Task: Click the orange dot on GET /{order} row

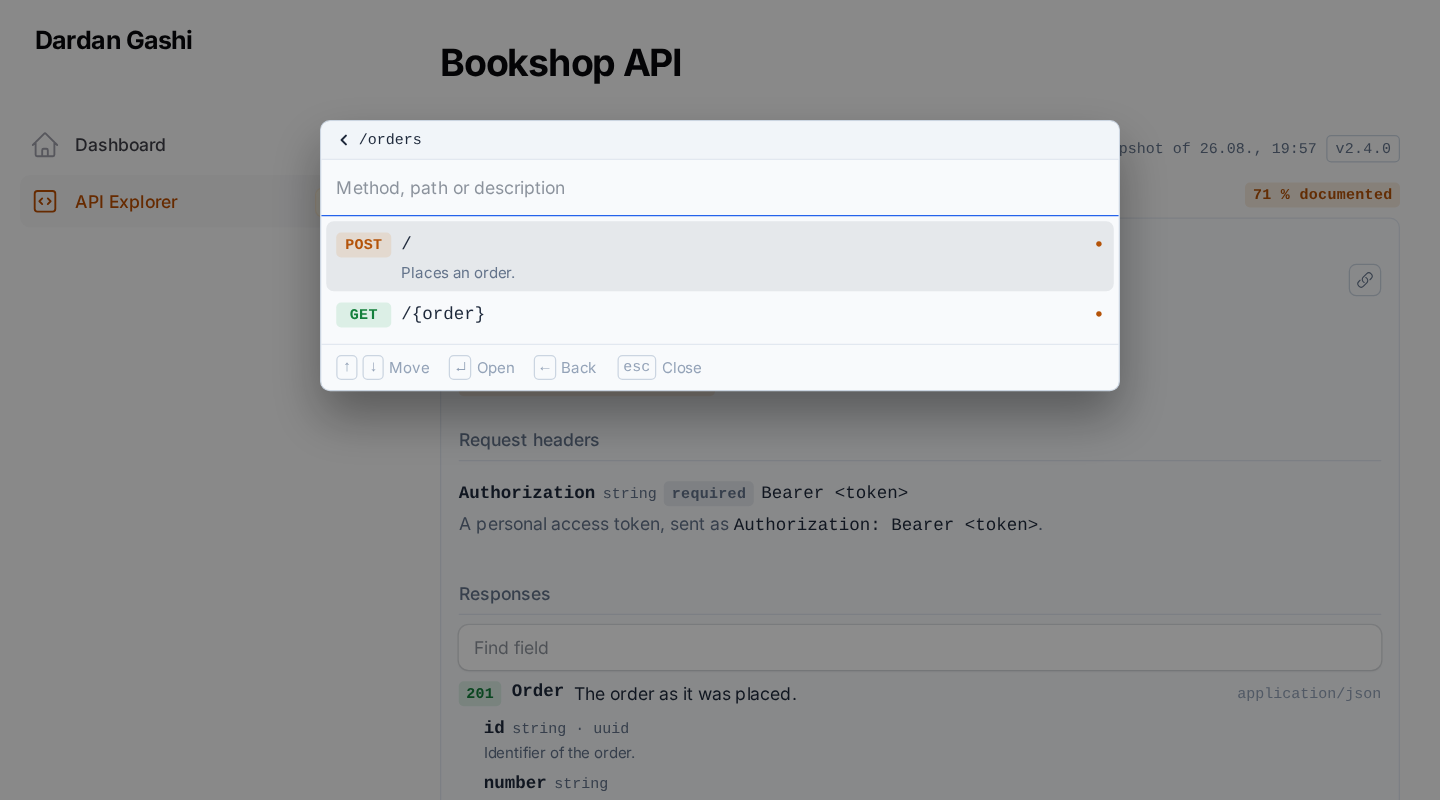Action: [x=1098, y=314]
